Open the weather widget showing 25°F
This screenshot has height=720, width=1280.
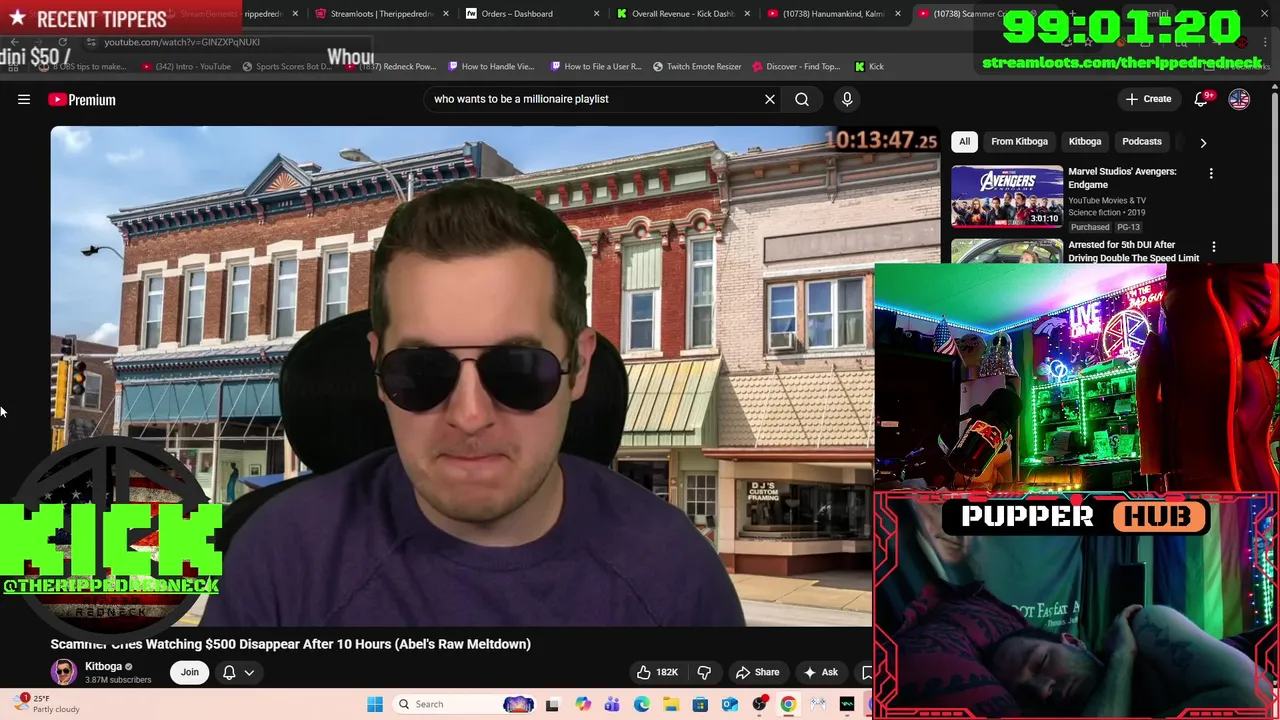pos(46,704)
